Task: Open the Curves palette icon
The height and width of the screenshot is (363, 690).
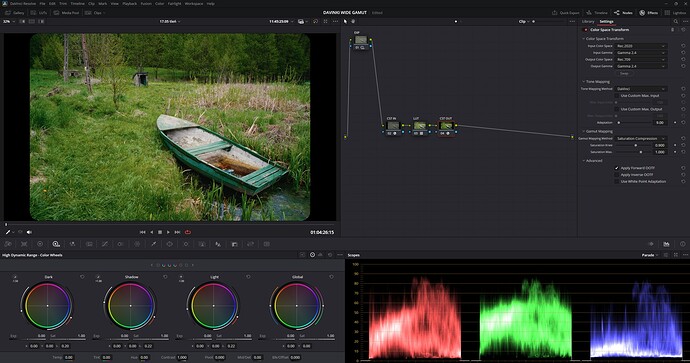Action: point(105,244)
